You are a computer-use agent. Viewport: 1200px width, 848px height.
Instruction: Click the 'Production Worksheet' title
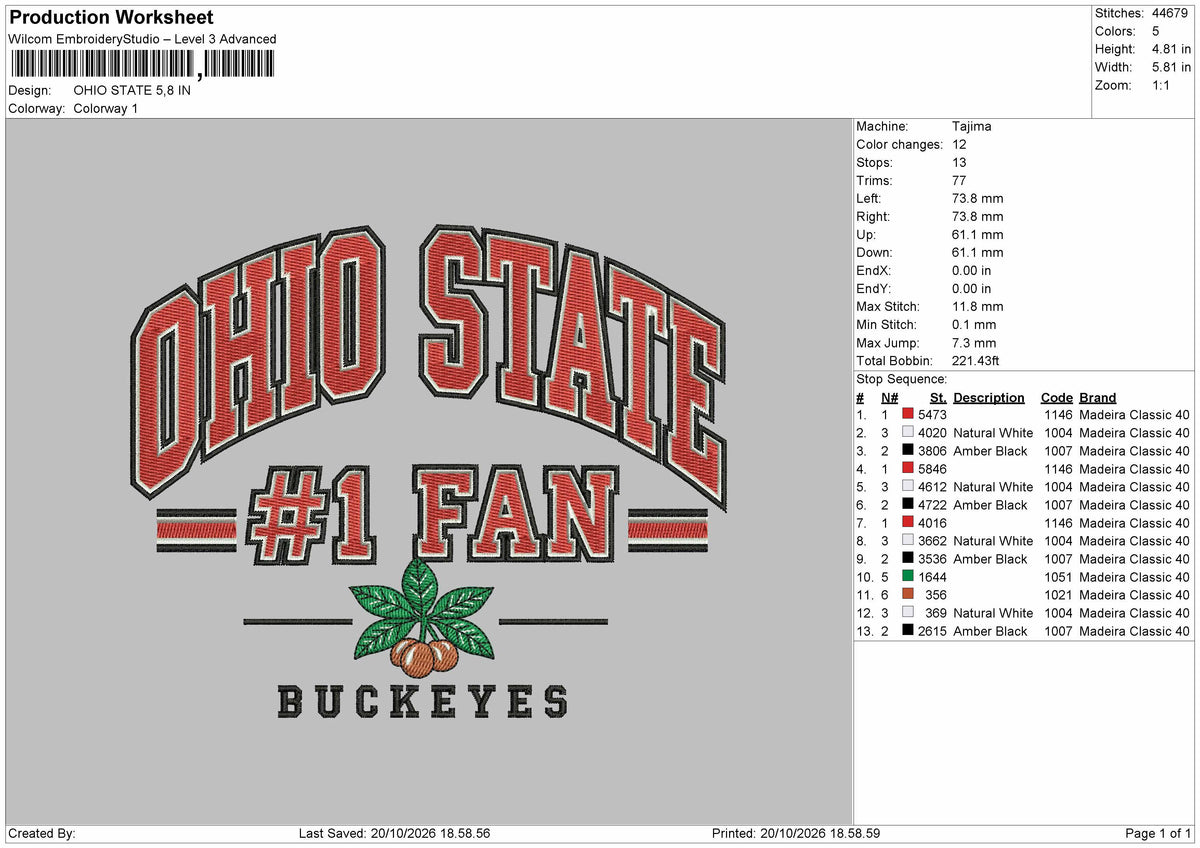coord(111,17)
